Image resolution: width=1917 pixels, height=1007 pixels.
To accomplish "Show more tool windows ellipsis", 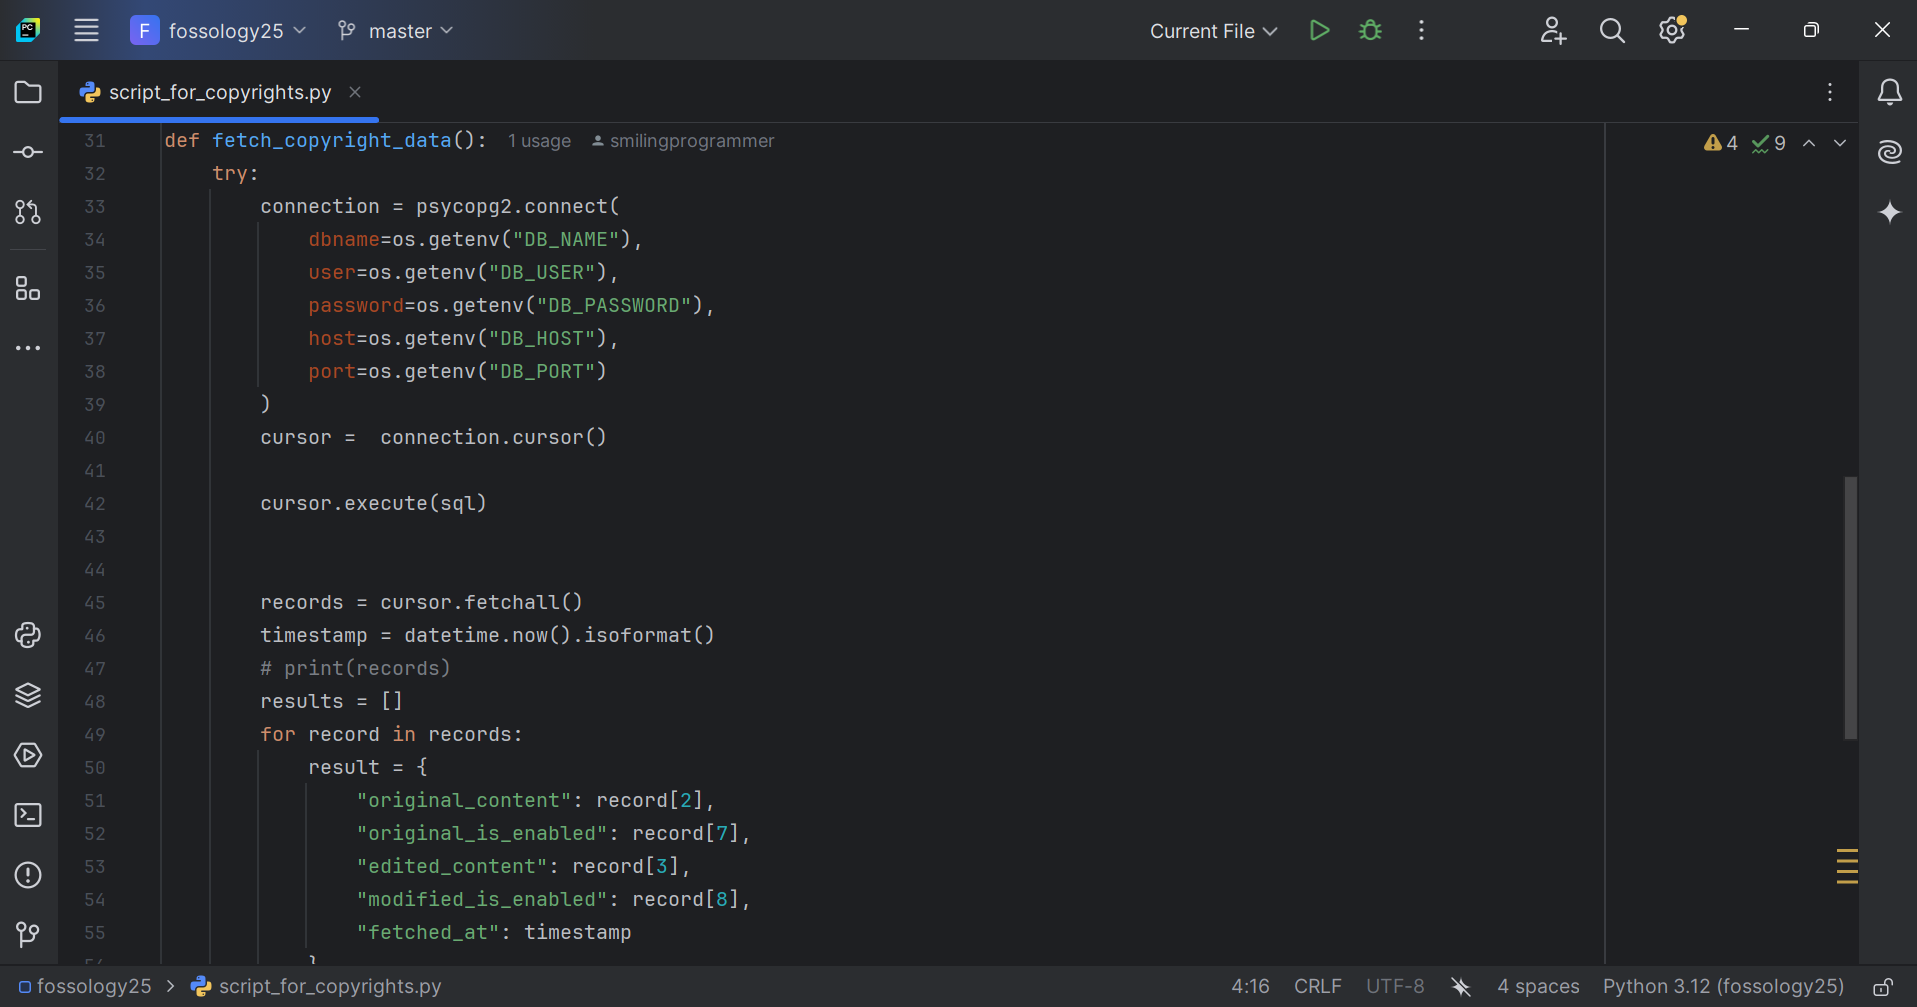I will [28, 348].
